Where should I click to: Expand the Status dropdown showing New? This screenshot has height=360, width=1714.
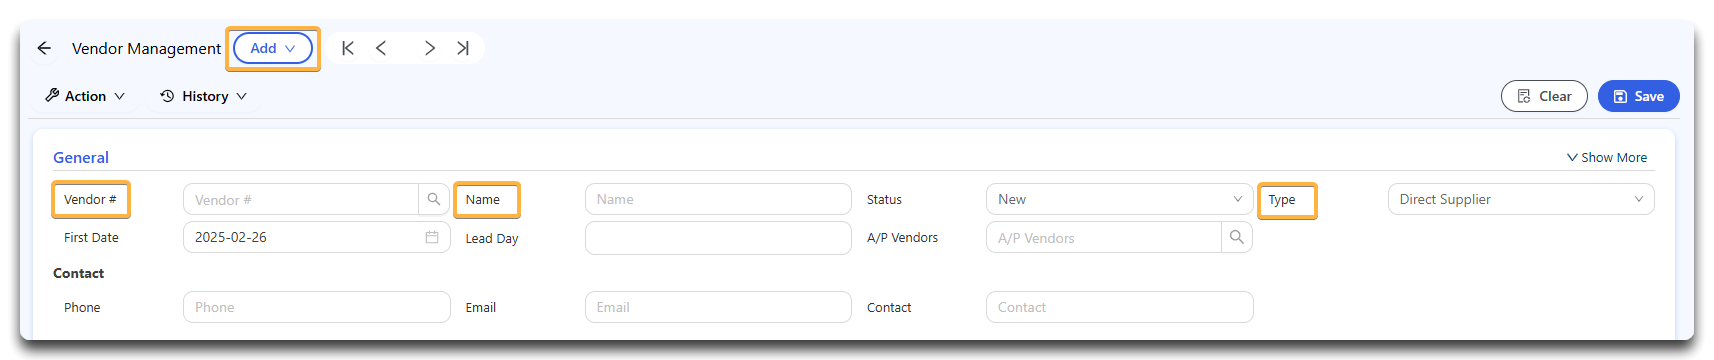click(x=1119, y=199)
